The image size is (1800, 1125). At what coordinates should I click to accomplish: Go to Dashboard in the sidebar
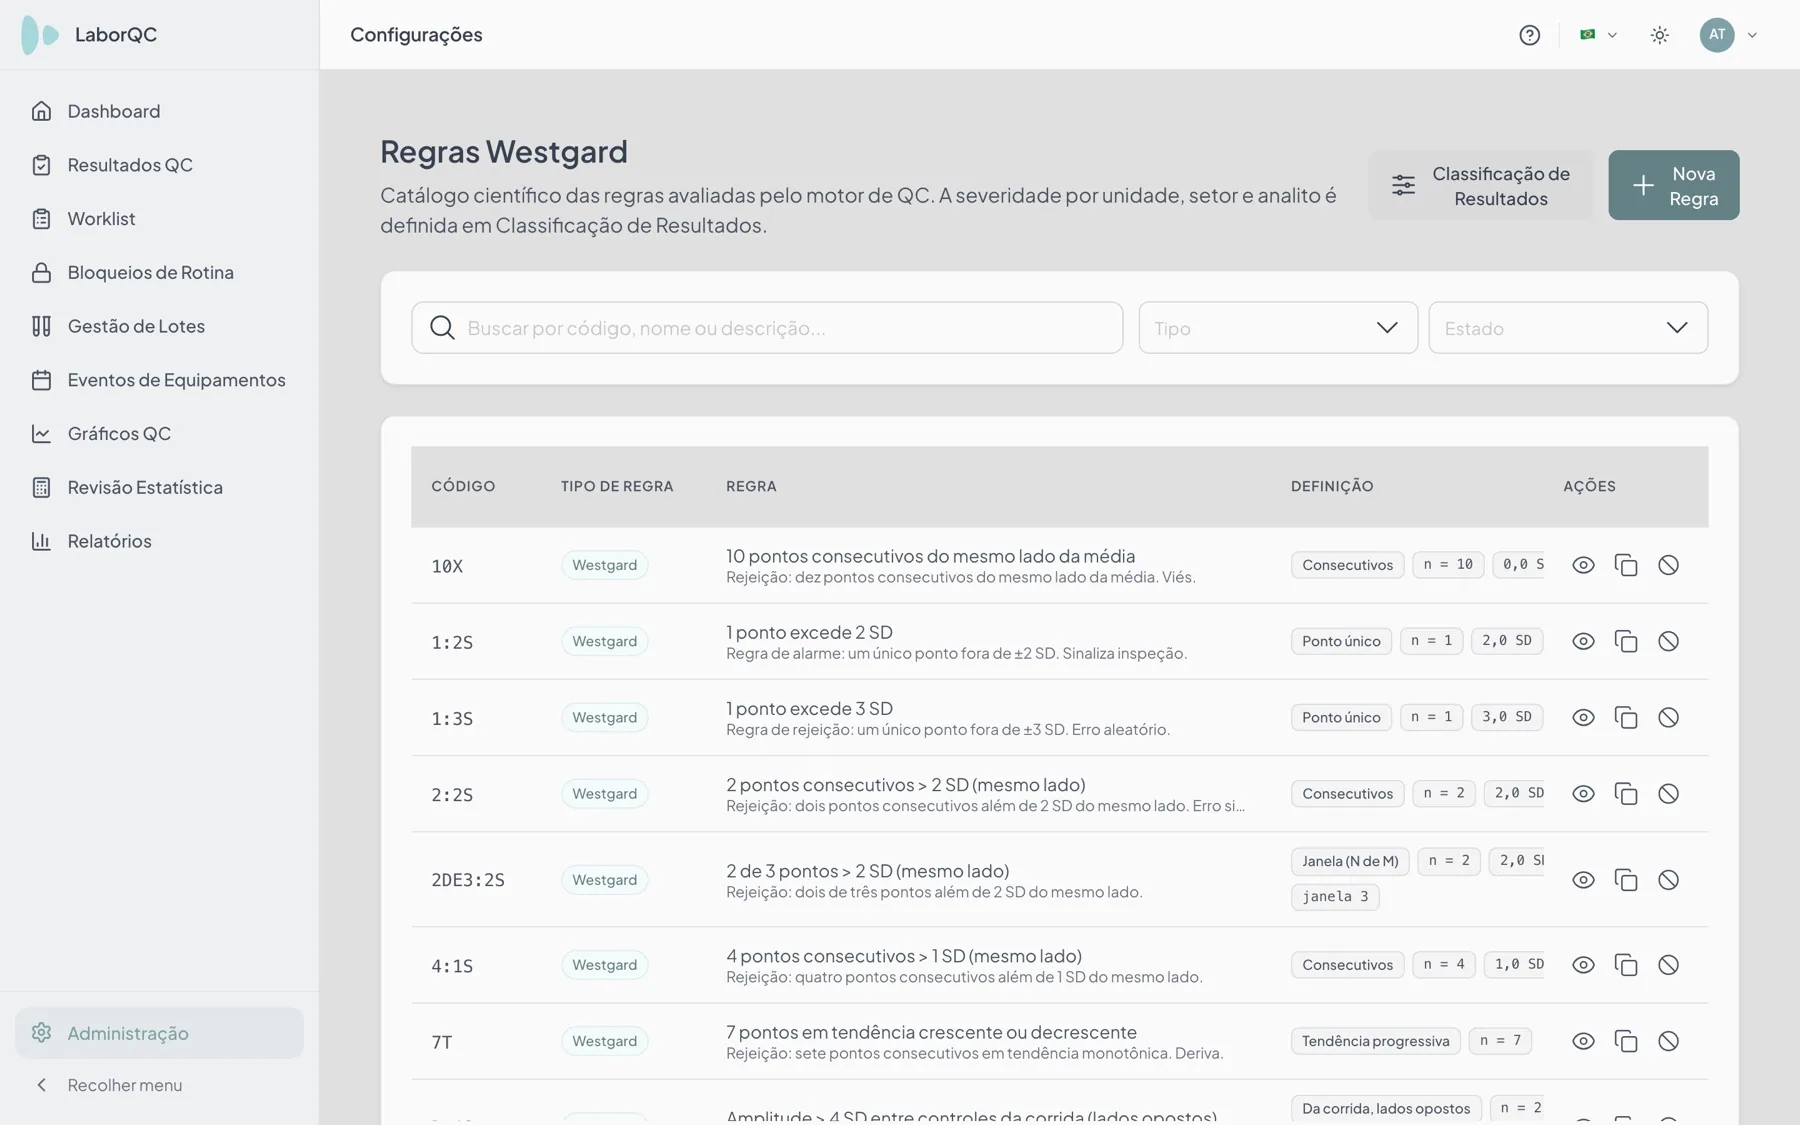(159, 111)
